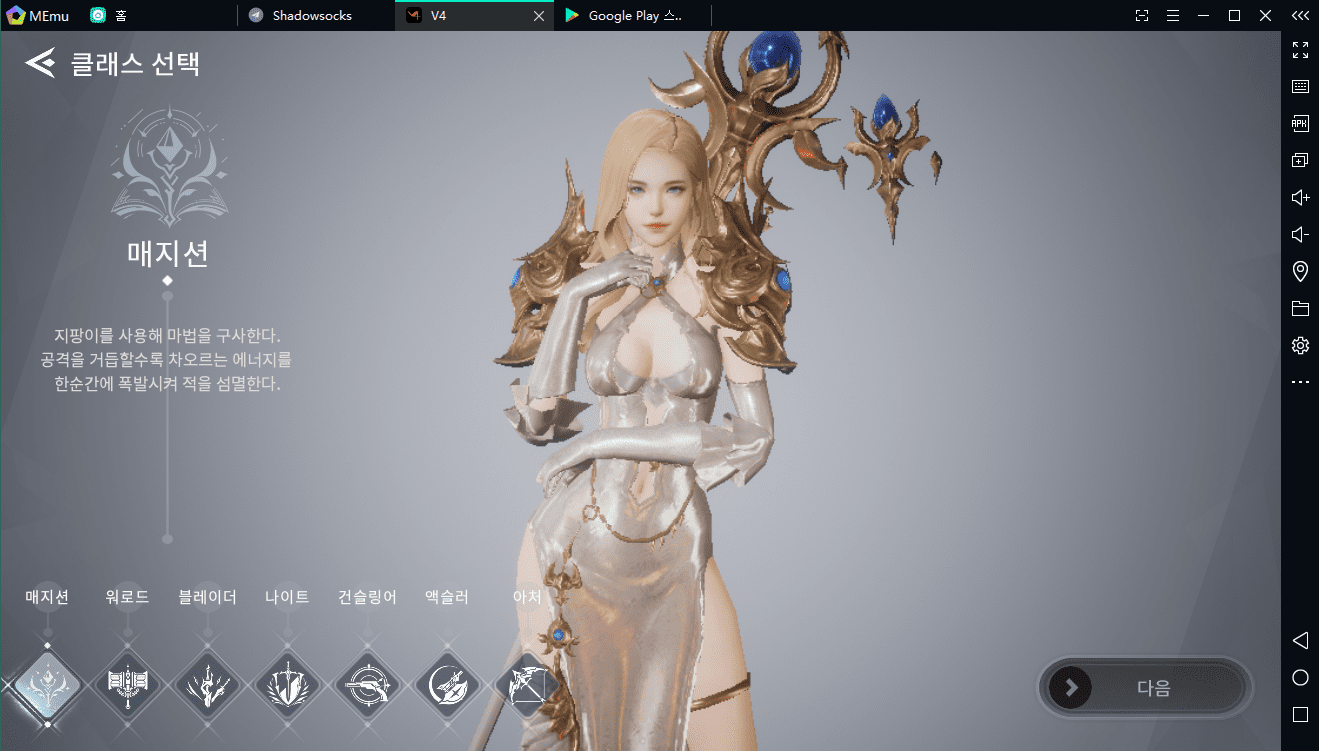Image resolution: width=1319 pixels, height=751 pixels.
Task: Click the MEmu logo in title bar
Action: tap(16, 15)
